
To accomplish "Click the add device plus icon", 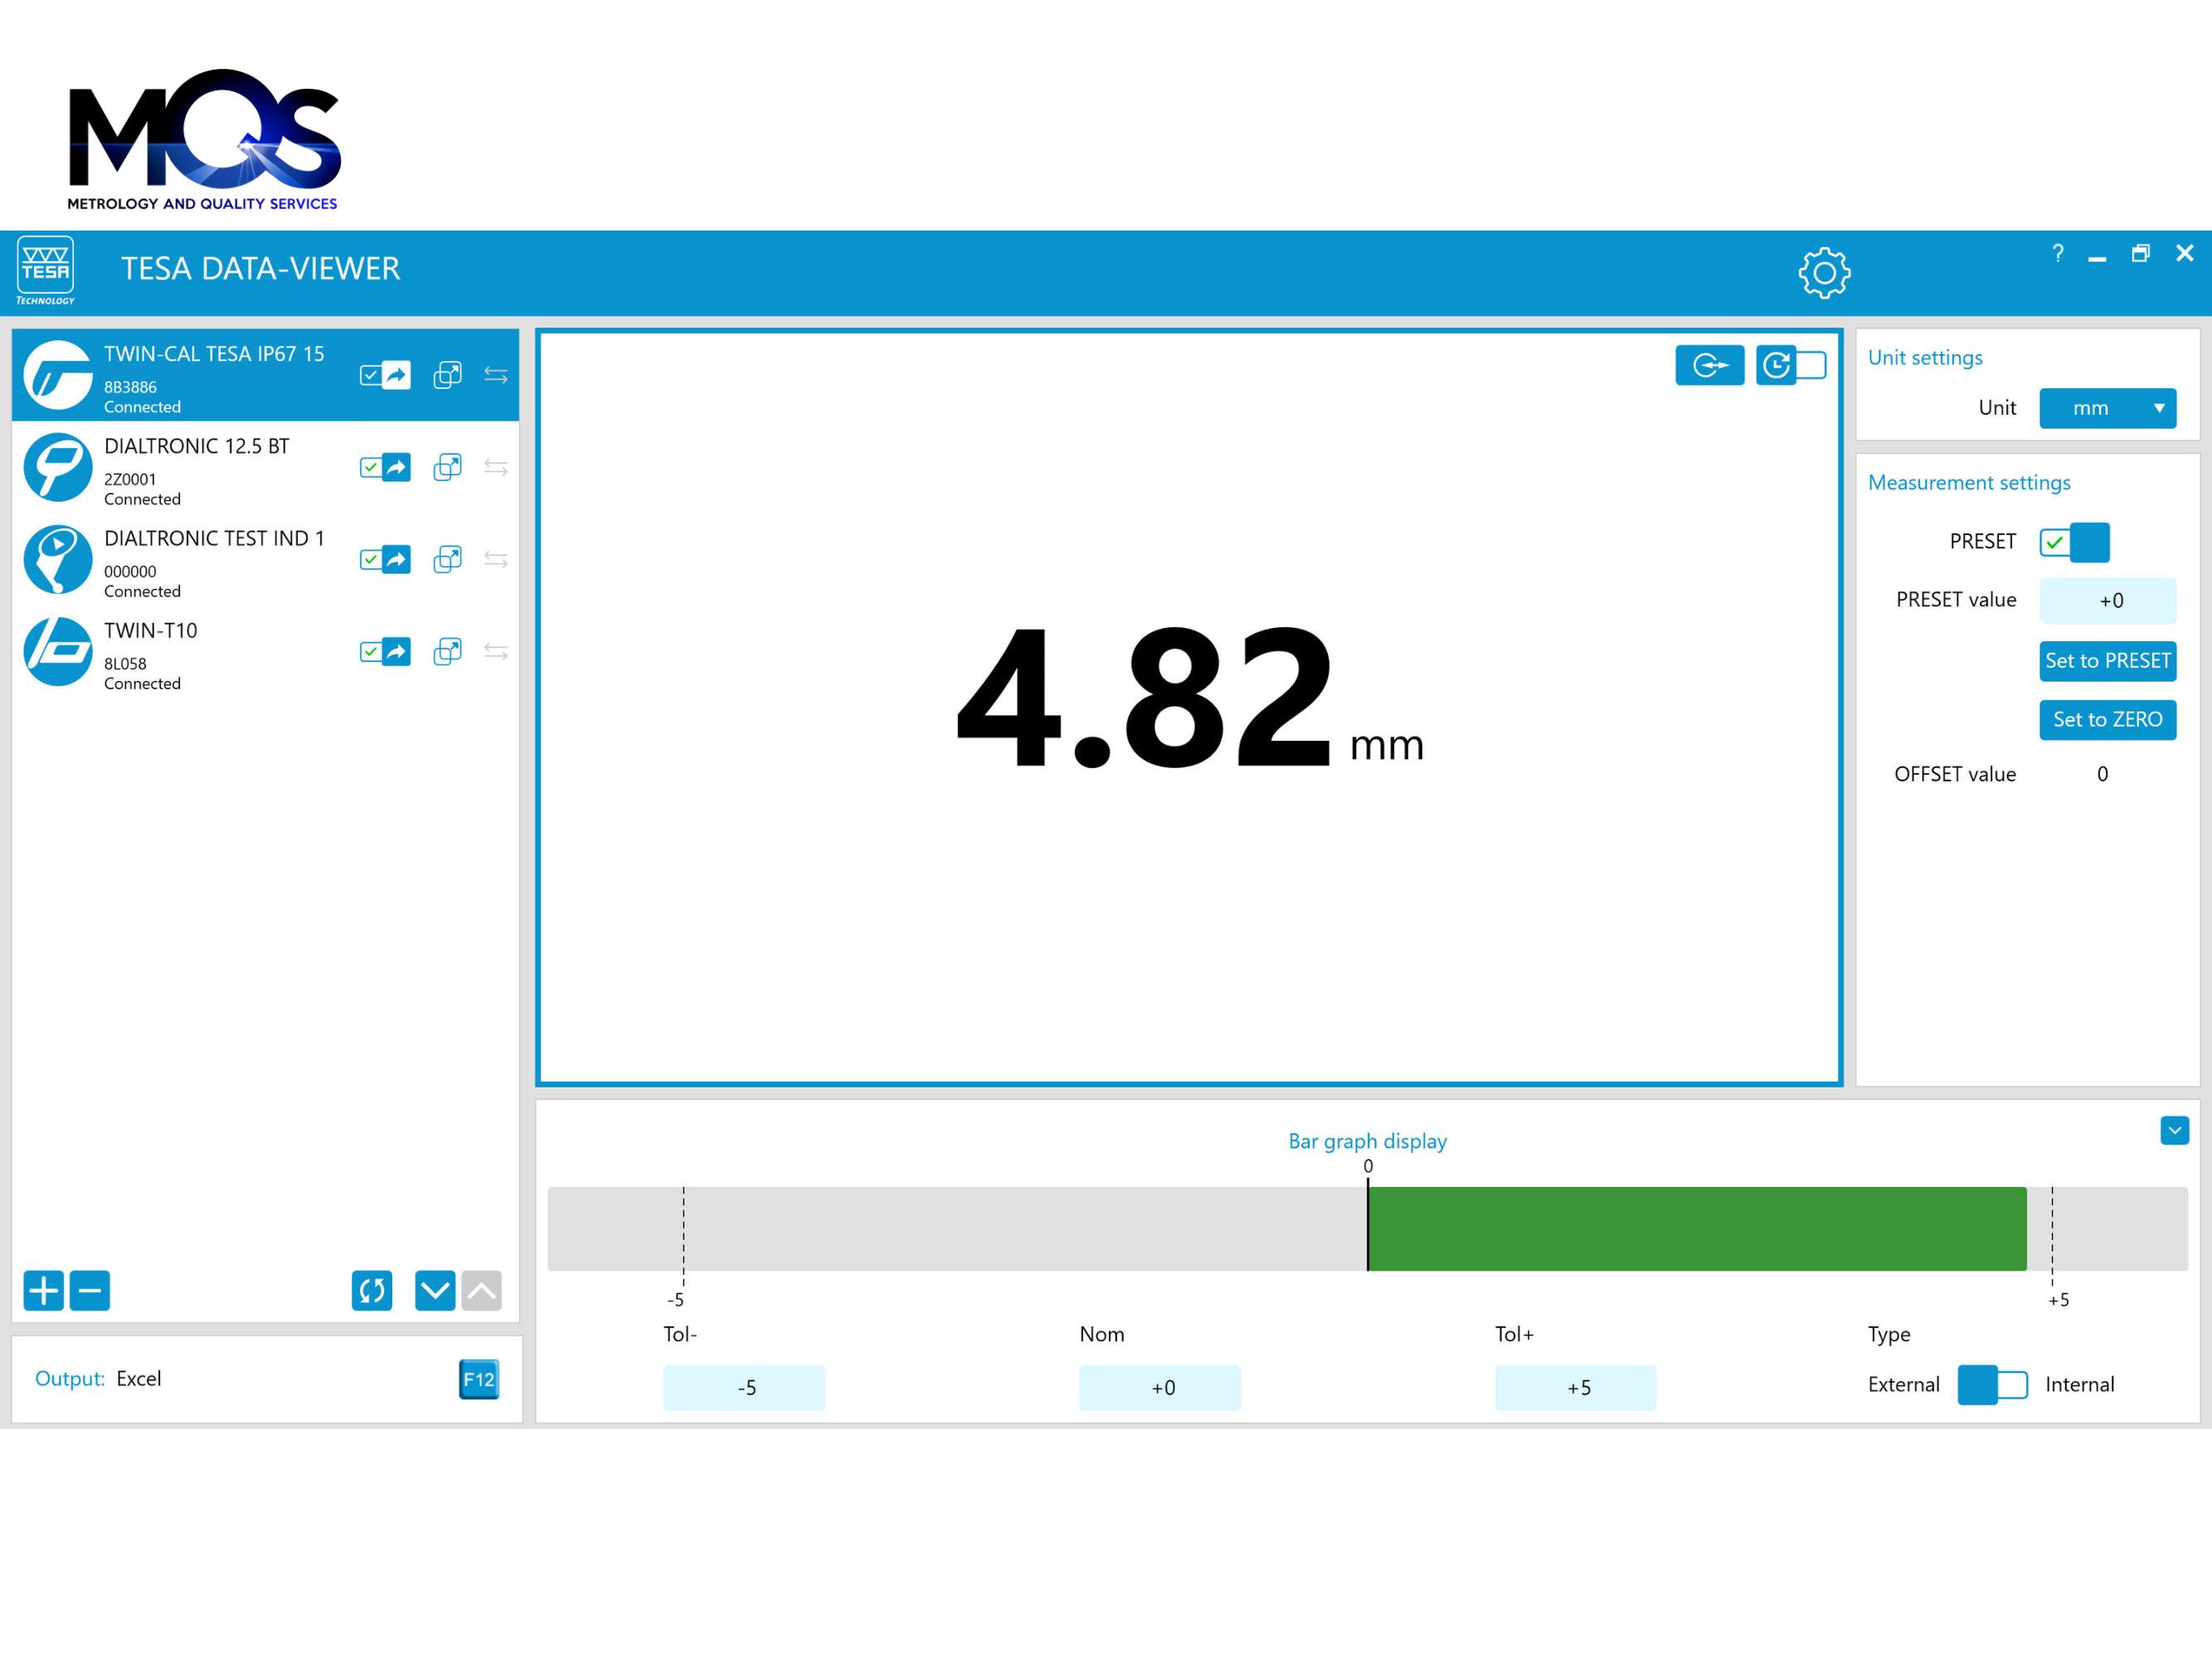I will pos(43,1291).
